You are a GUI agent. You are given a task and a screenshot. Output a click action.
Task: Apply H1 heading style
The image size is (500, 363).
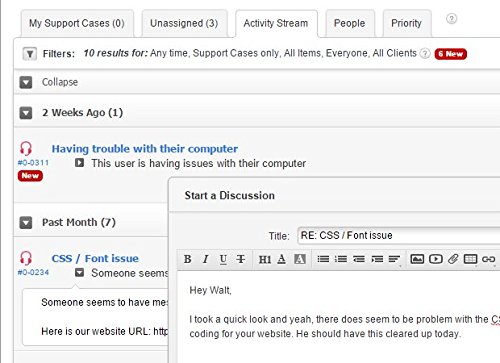265,259
